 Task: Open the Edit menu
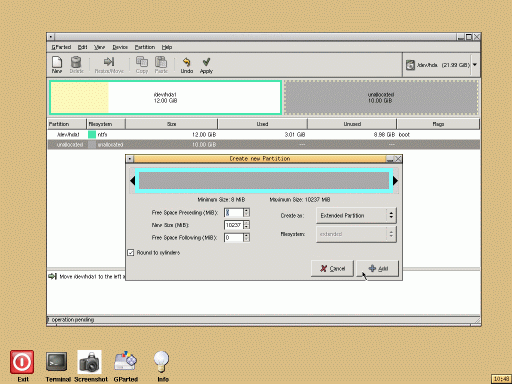[x=82, y=47]
